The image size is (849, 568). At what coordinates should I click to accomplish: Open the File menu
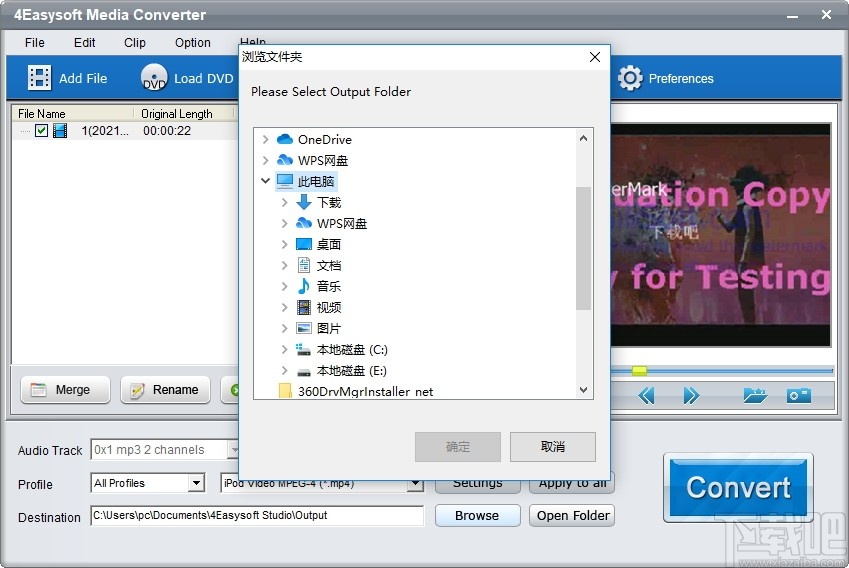[35, 43]
